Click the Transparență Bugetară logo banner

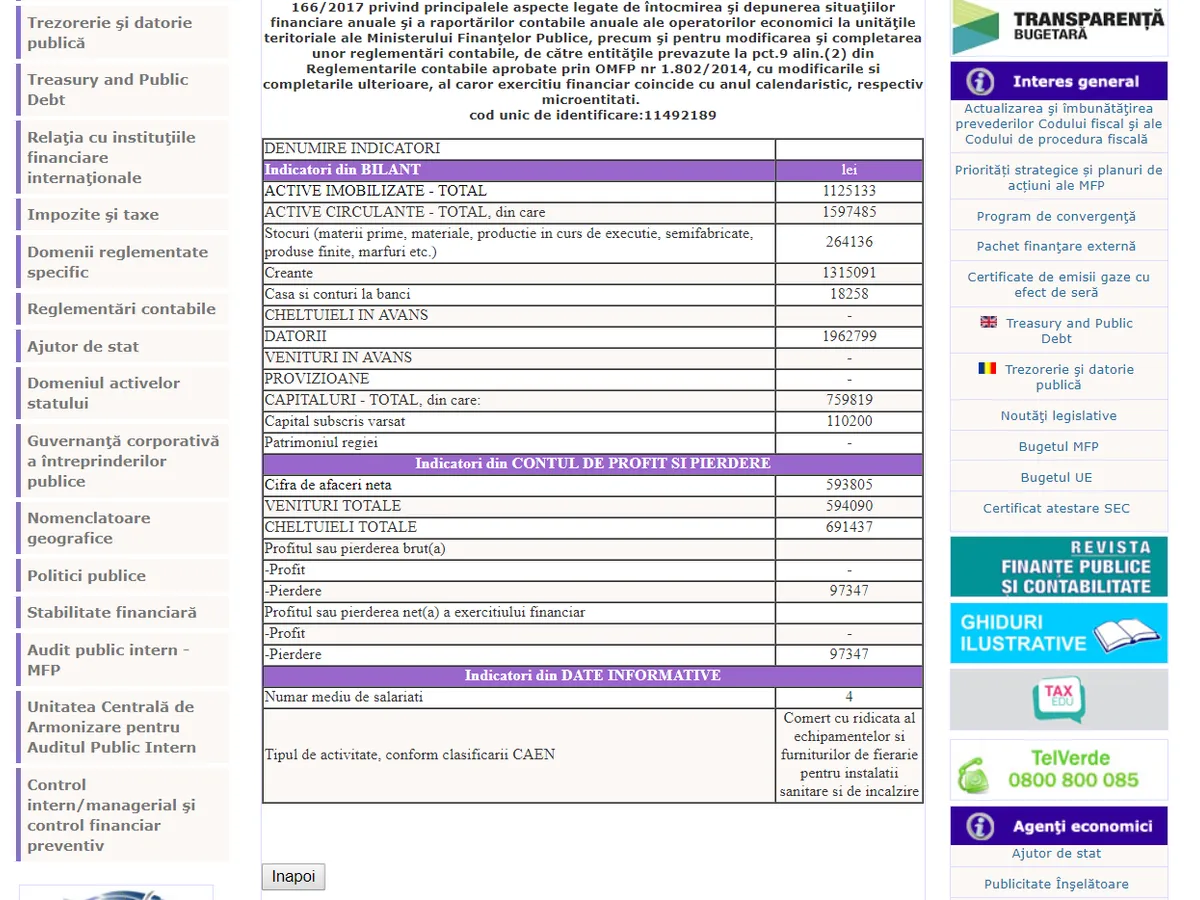click(x=1058, y=27)
